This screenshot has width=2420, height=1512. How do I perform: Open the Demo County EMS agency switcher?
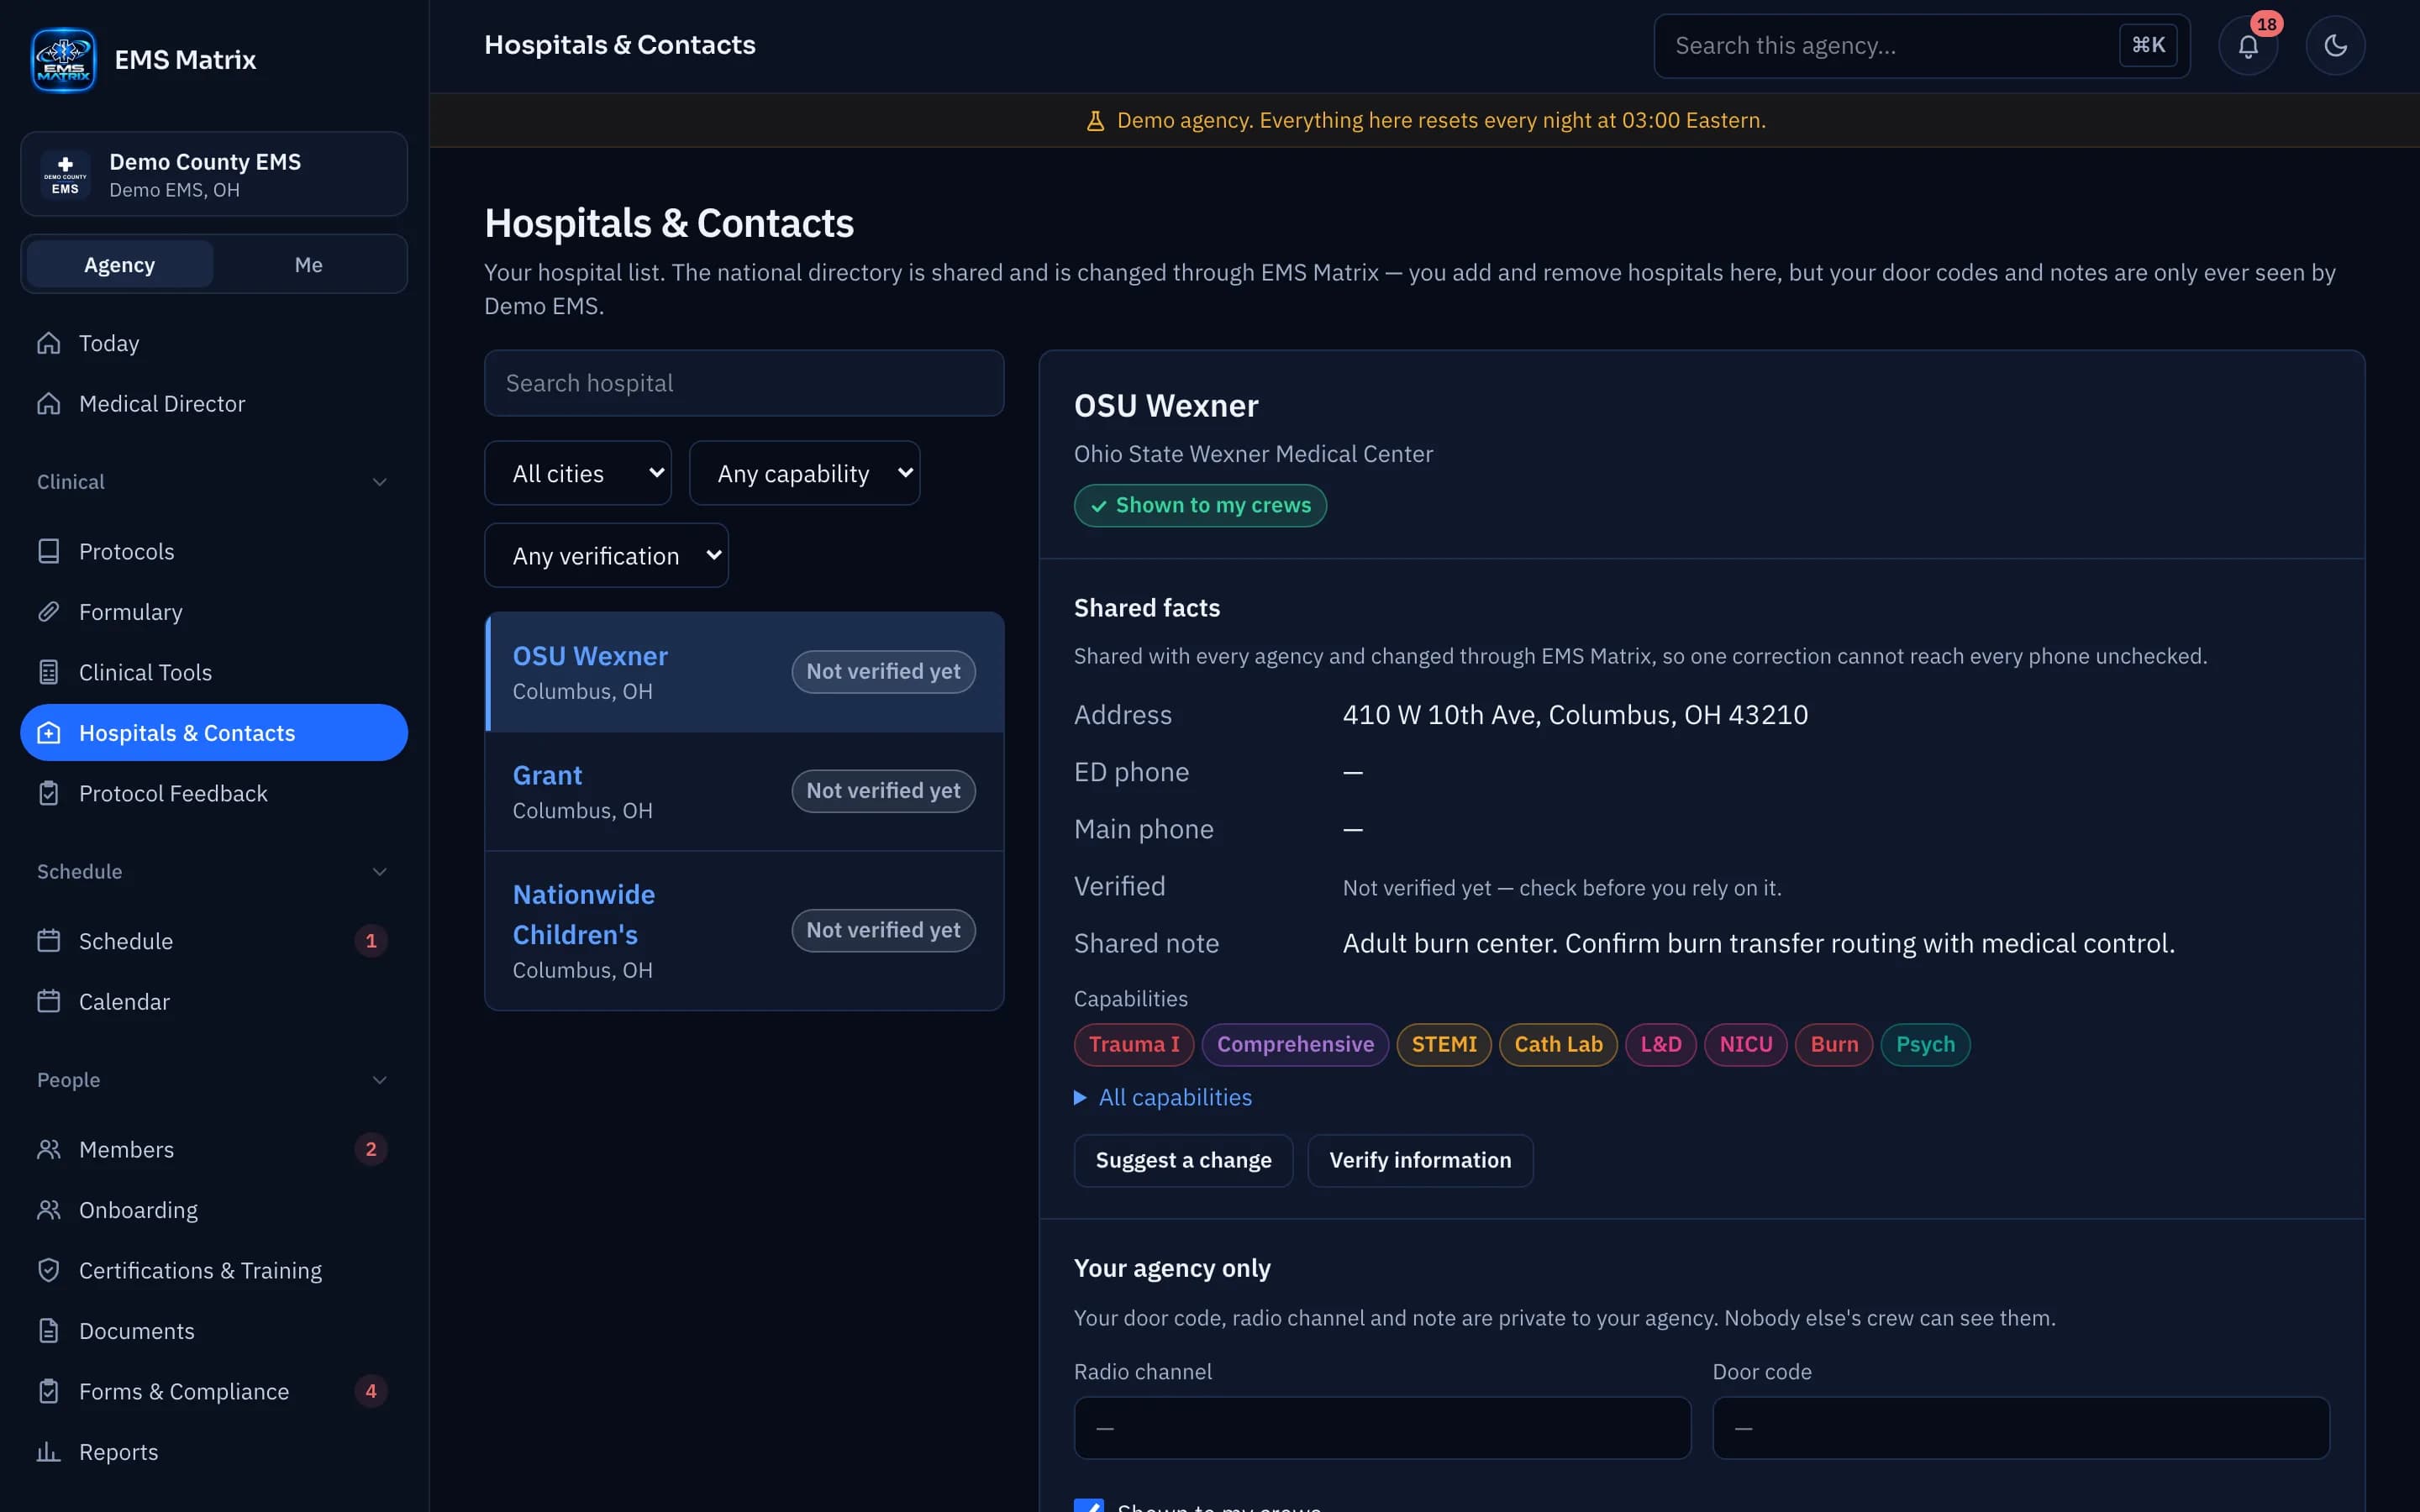tap(214, 174)
